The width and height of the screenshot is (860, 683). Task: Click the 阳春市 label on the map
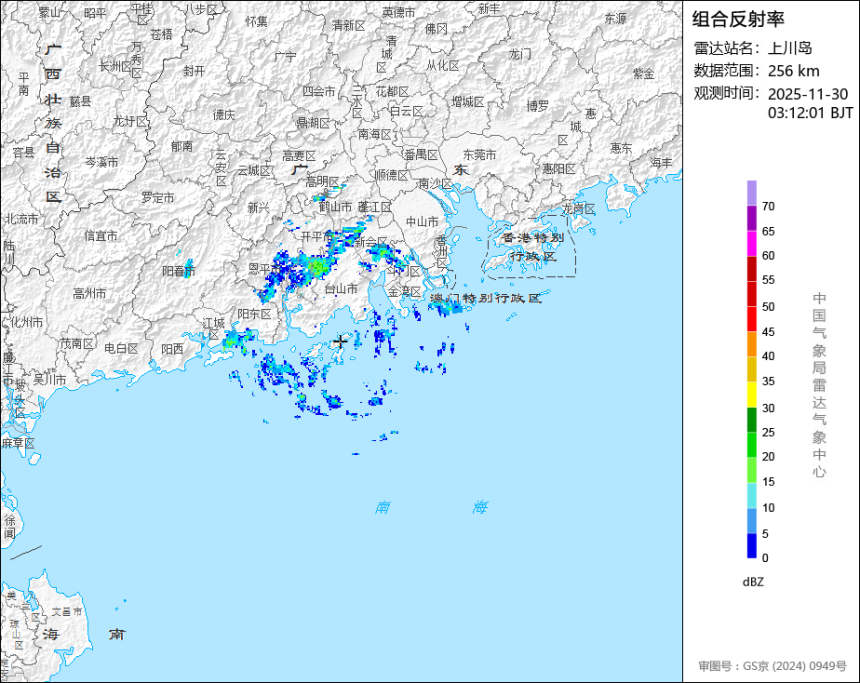(179, 271)
